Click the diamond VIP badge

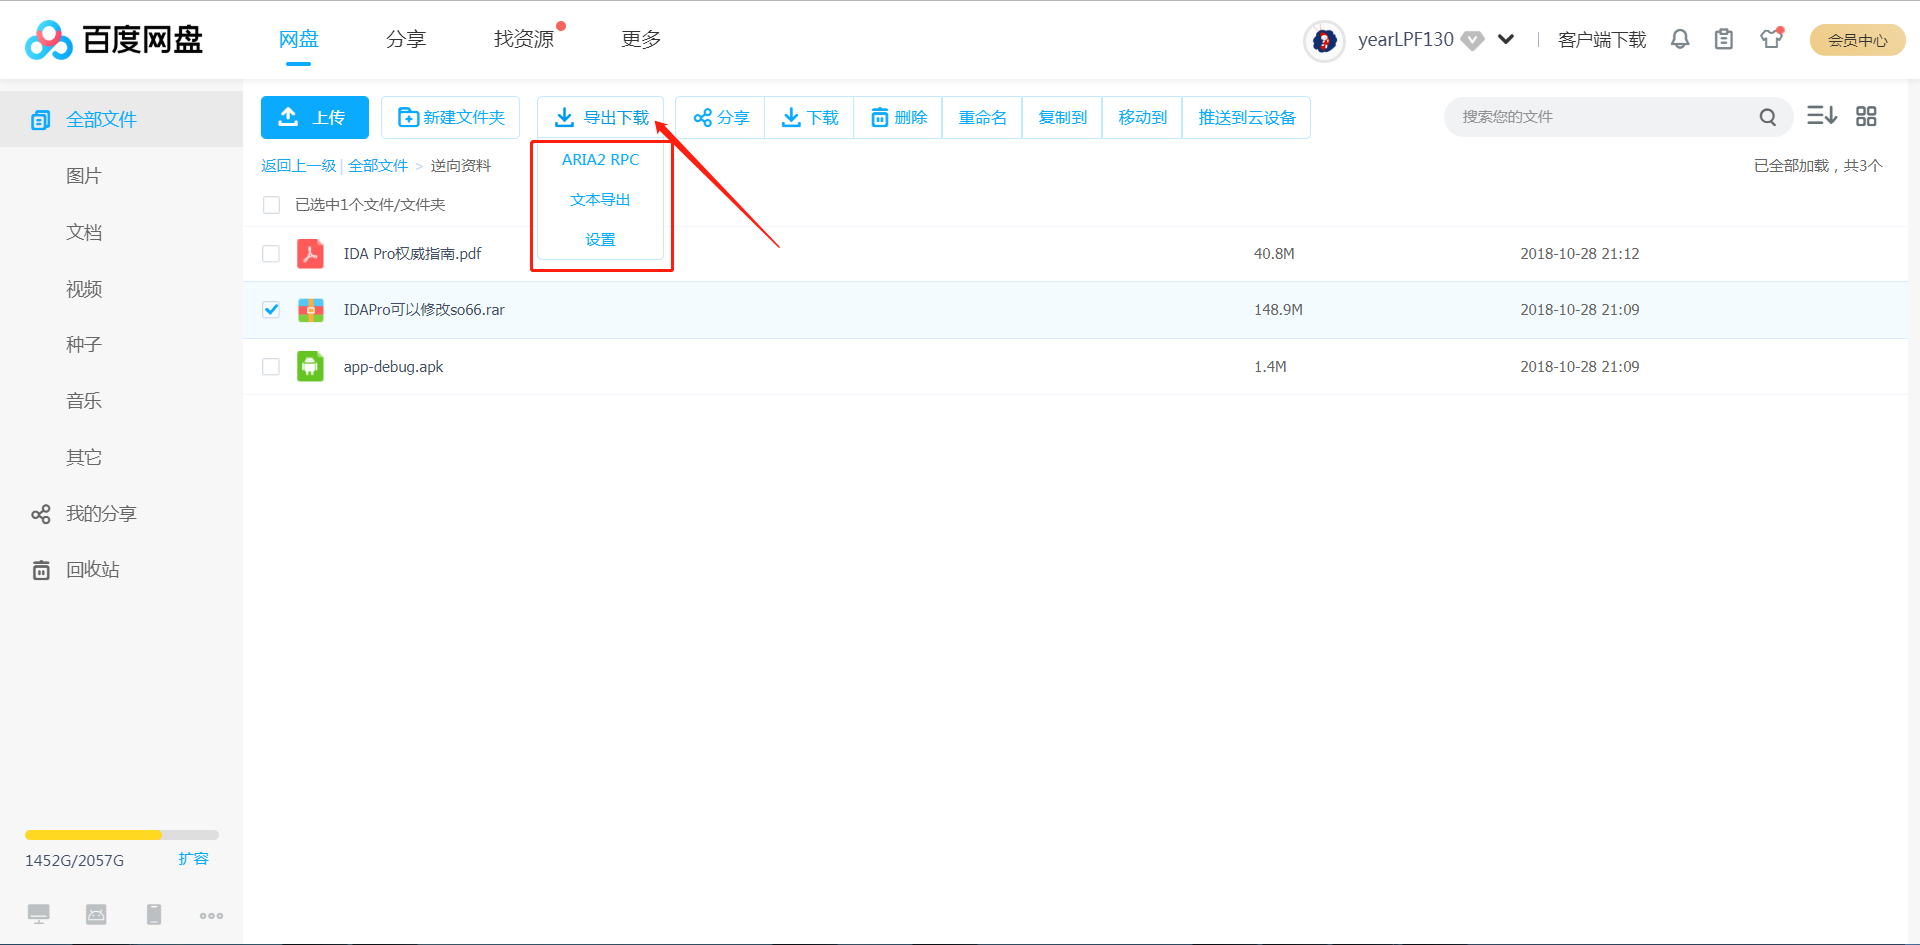tap(1472, 41)
